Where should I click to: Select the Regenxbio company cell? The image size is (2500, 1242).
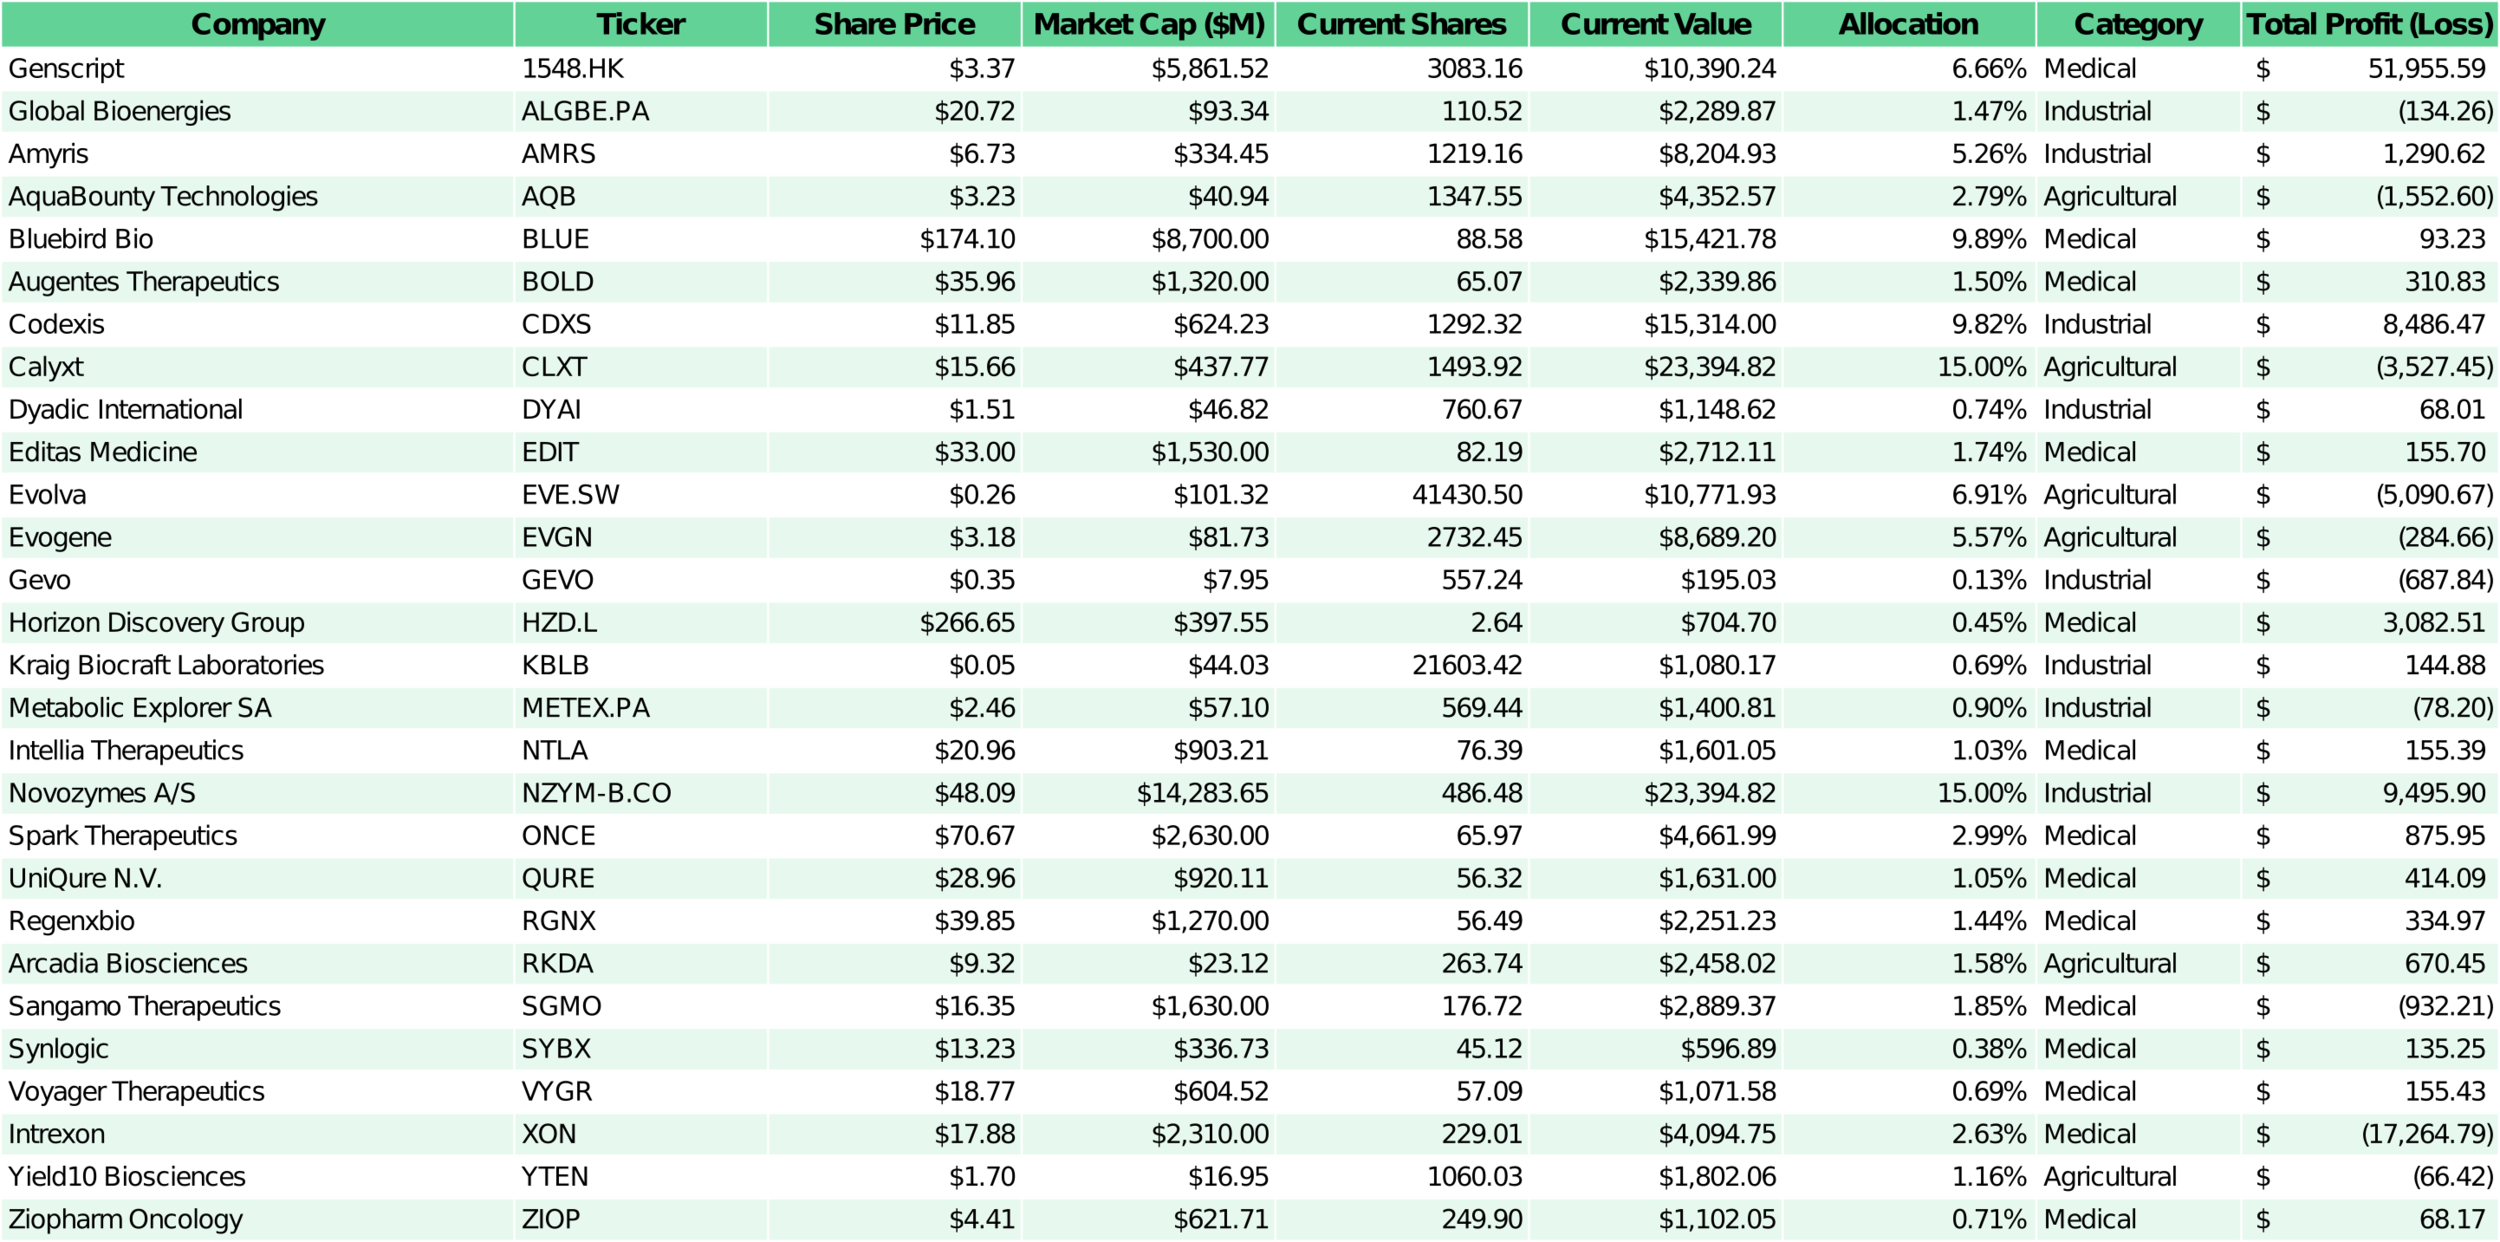pos(258,921)
